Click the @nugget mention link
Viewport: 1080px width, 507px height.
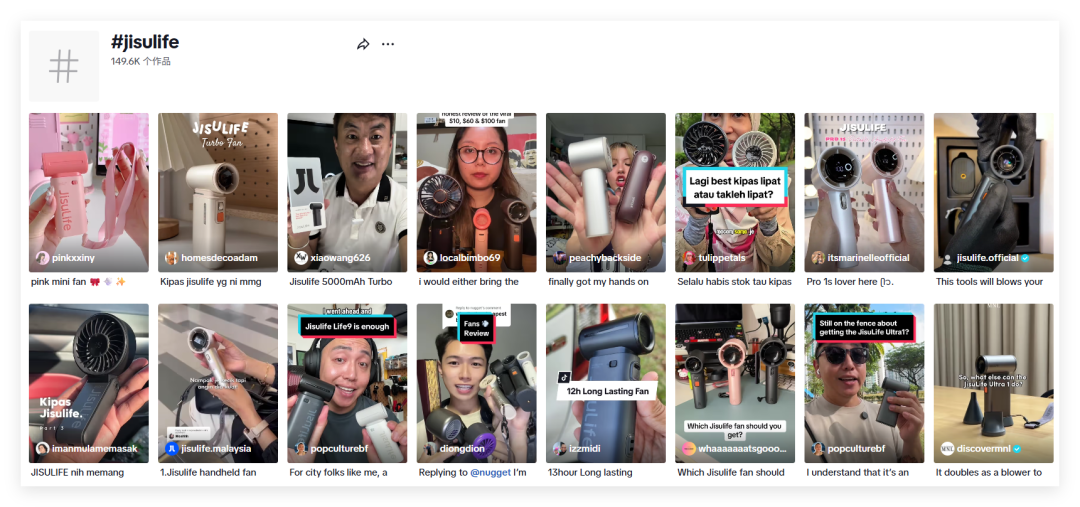[x=490, y=473]
